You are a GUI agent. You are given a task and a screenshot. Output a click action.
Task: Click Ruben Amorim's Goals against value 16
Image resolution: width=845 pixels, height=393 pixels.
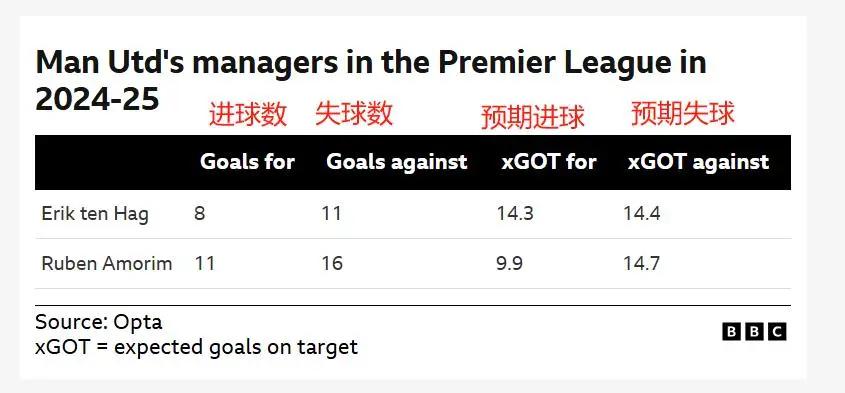(332, 264)
